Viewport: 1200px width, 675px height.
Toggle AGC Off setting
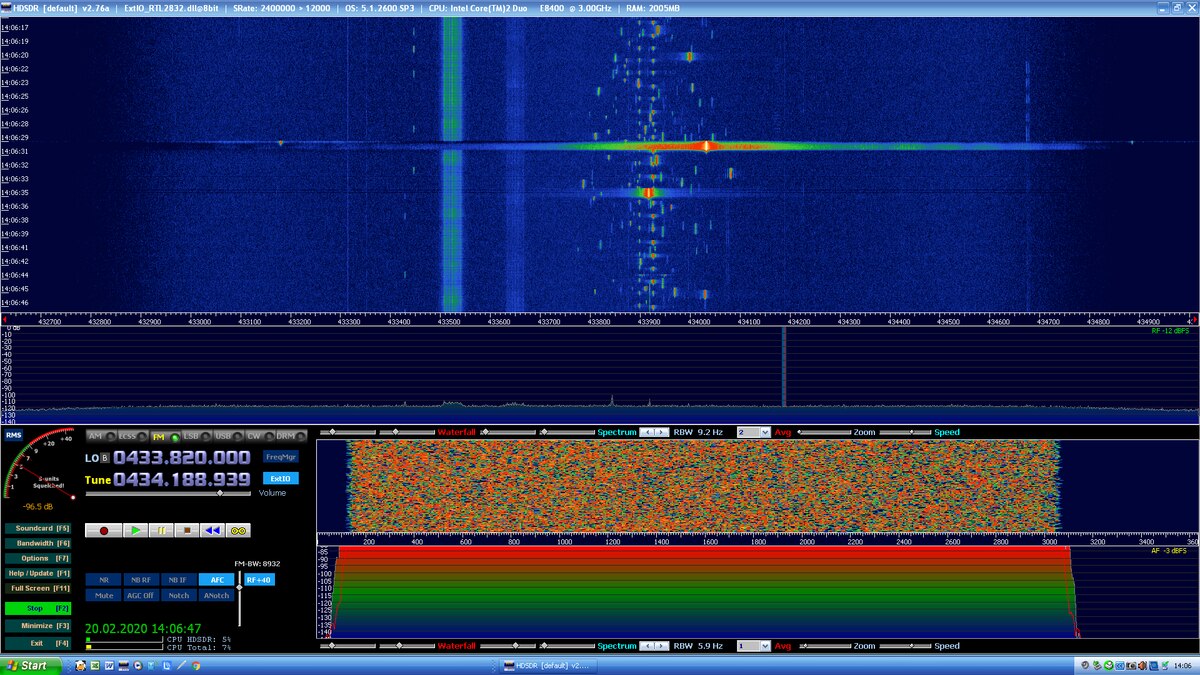141,595
